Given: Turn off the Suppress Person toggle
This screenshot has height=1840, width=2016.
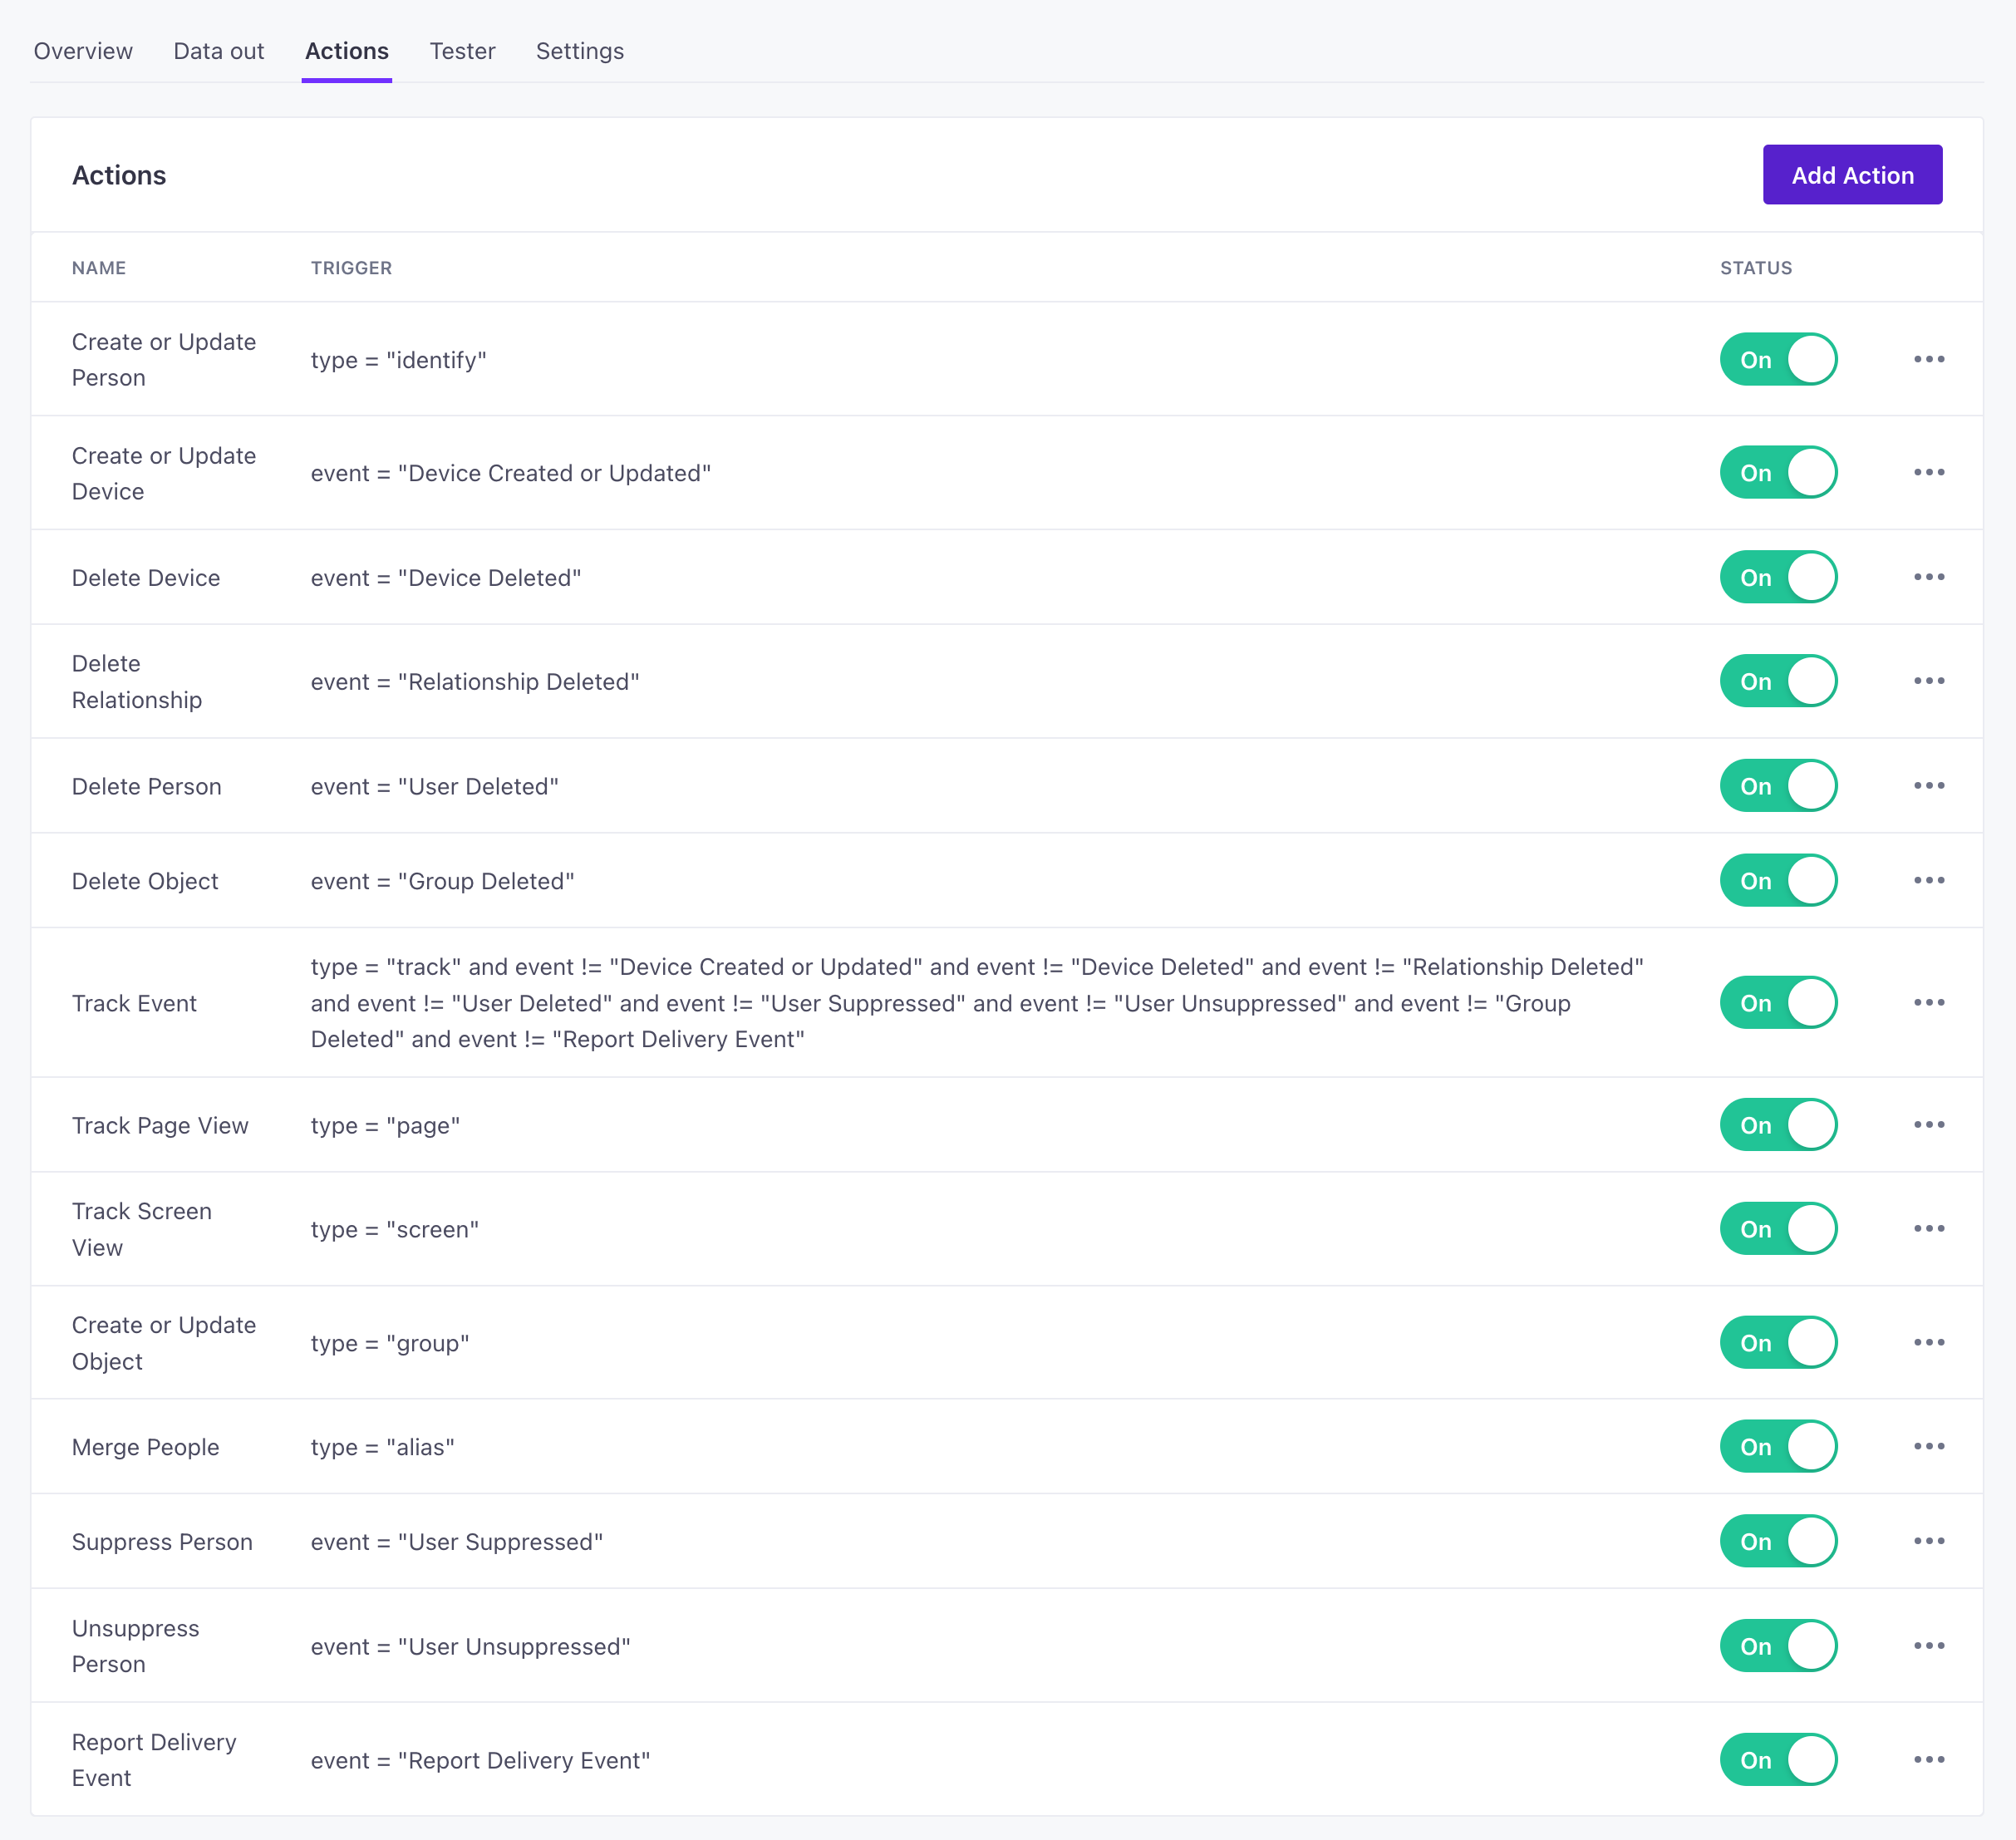Looking at the screenshot, I should pos(1778,1542).
